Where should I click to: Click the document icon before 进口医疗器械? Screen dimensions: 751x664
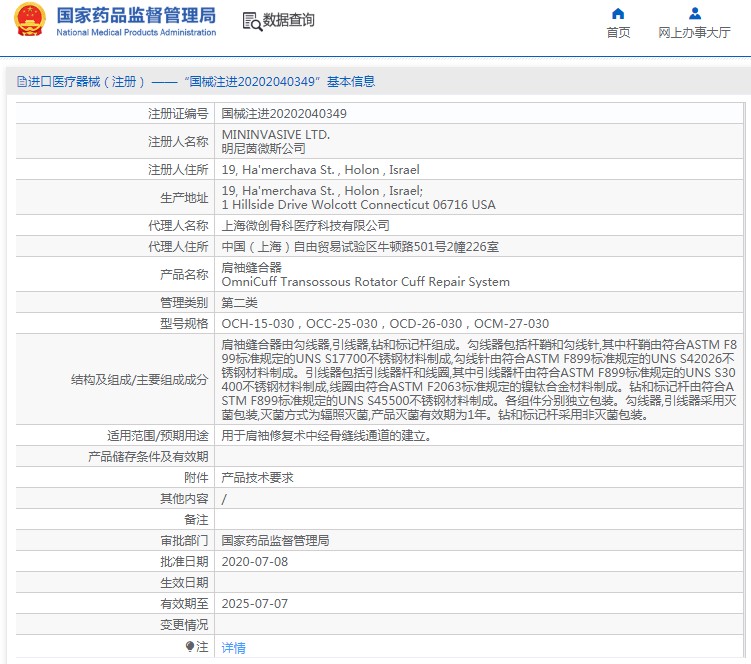click(x=22, y=81)
